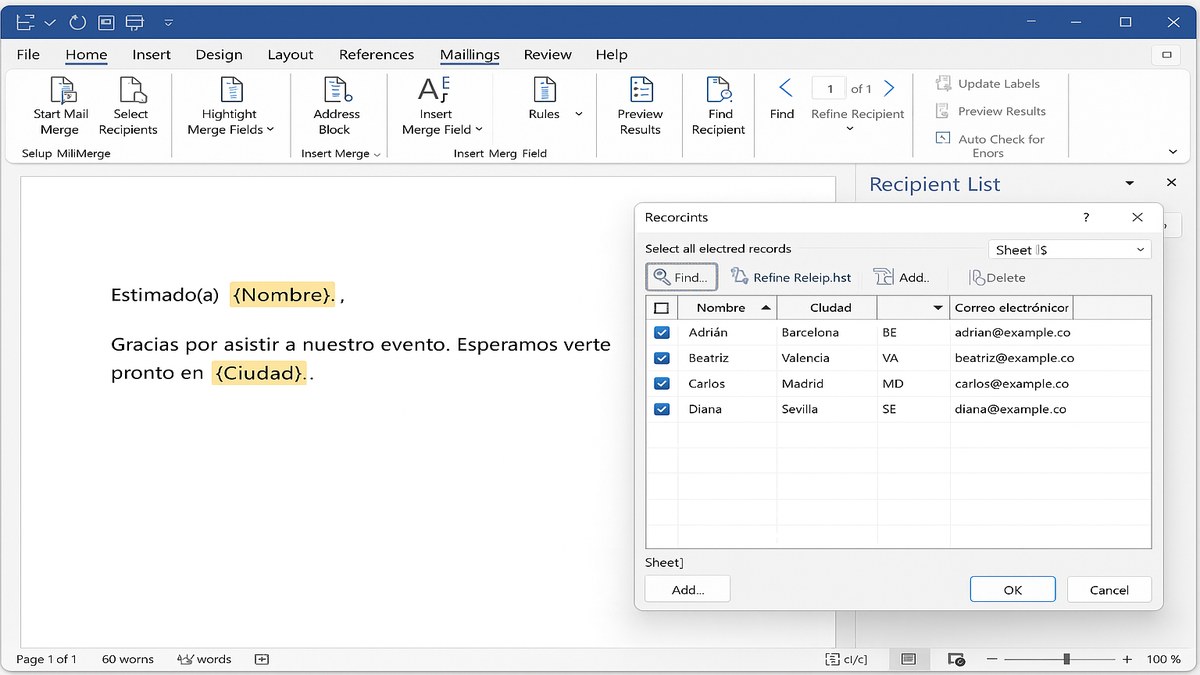Enable Preview Results
The height and width of the screenshot is (675, 1200).
tap(639, 105)
